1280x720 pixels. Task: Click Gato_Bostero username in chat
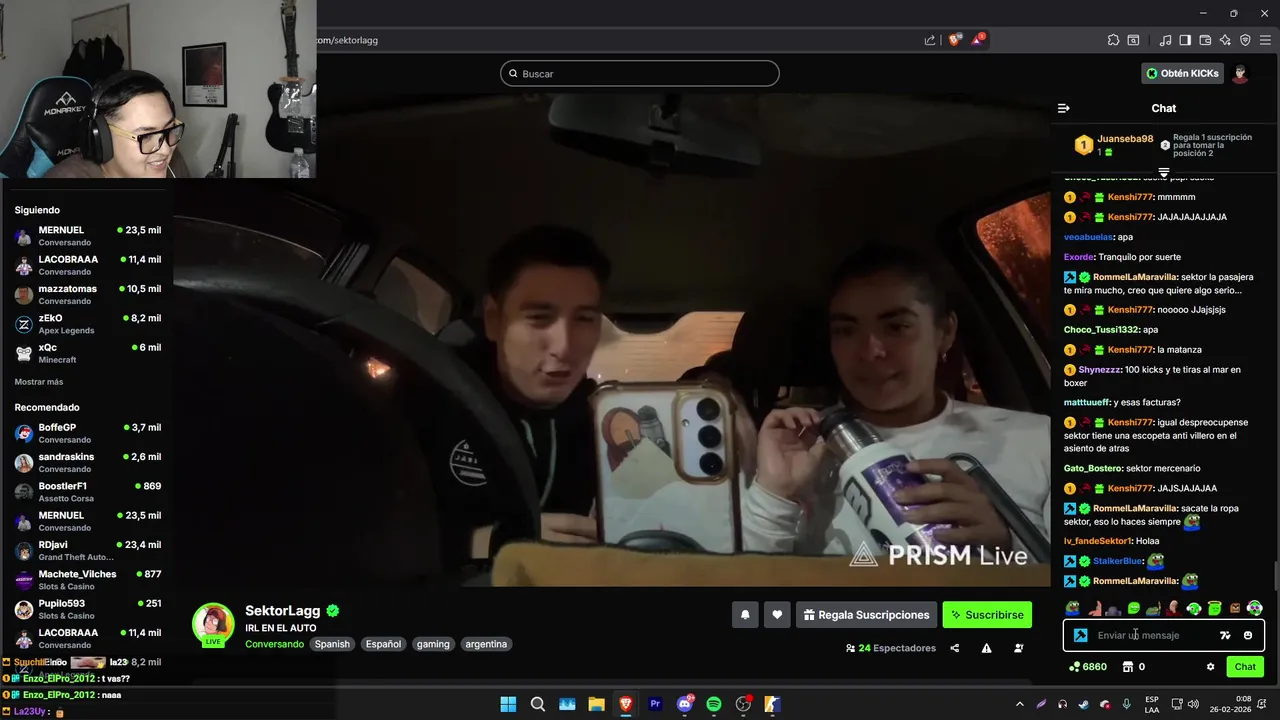point(1092,468)
